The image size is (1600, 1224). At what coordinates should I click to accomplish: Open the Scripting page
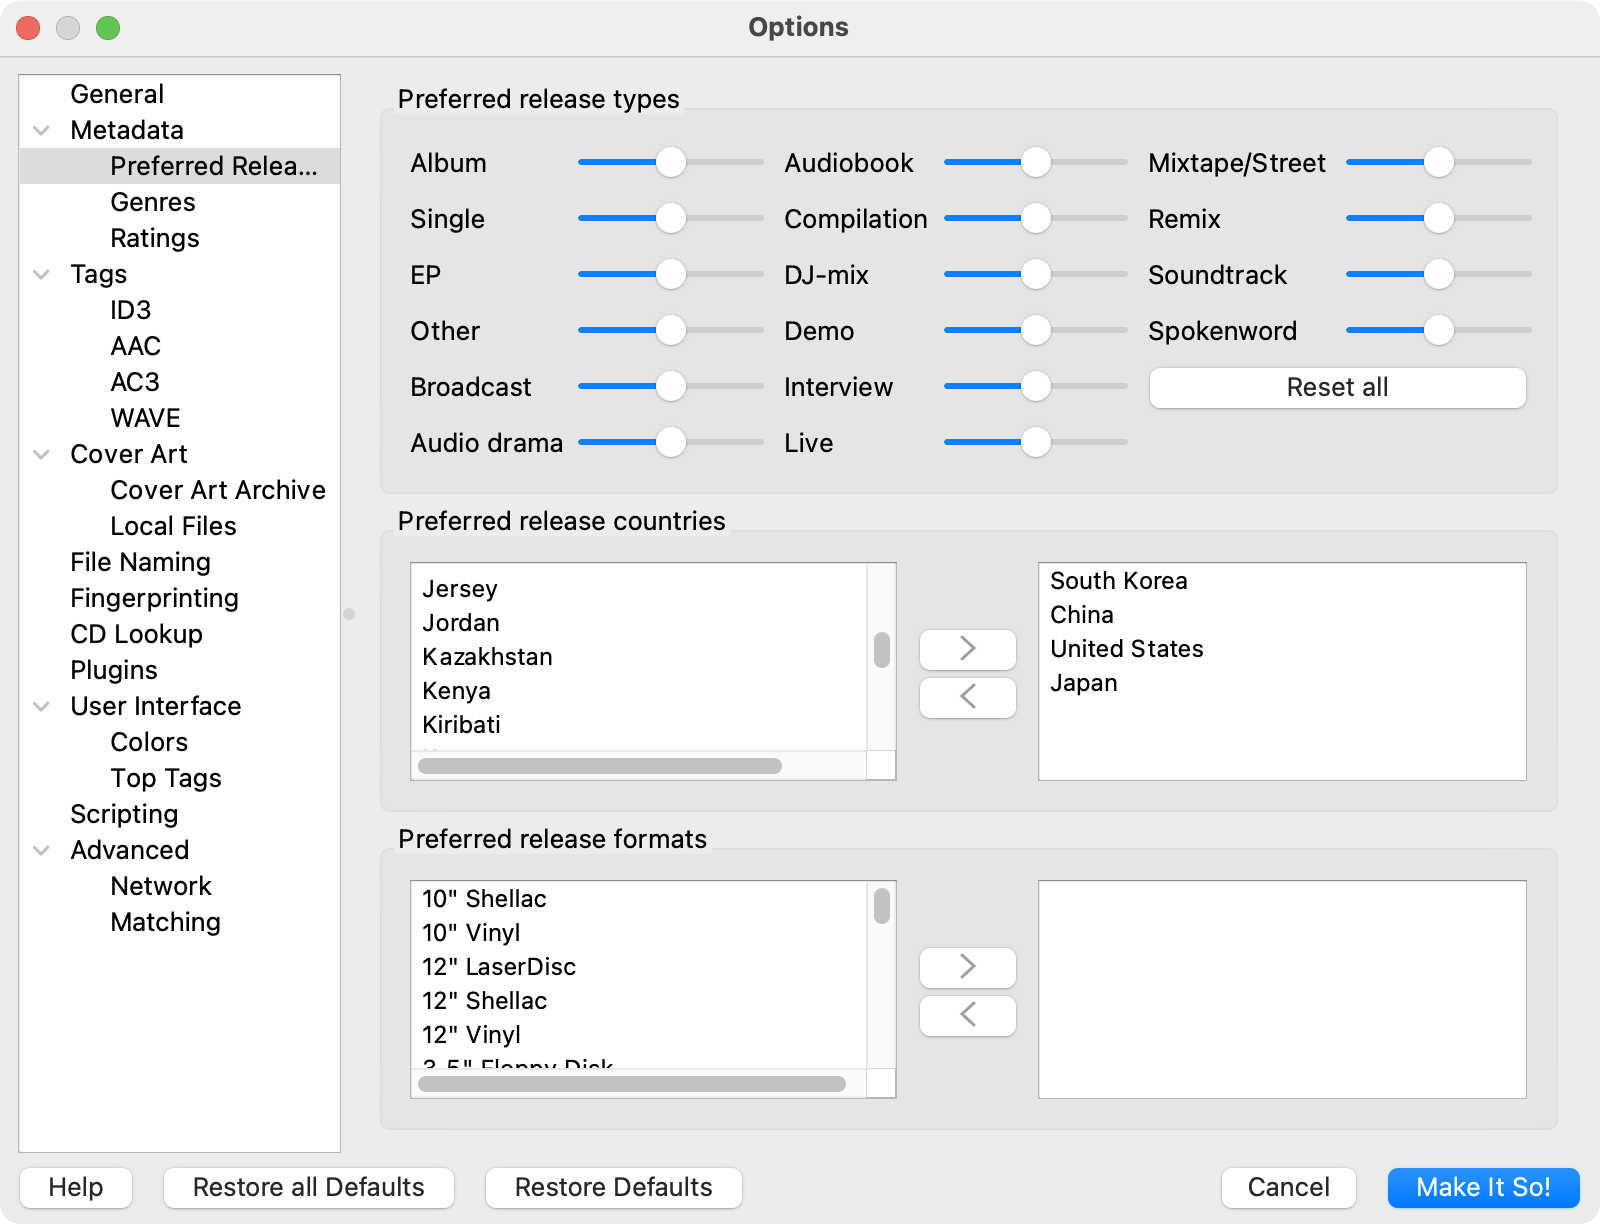125,814
